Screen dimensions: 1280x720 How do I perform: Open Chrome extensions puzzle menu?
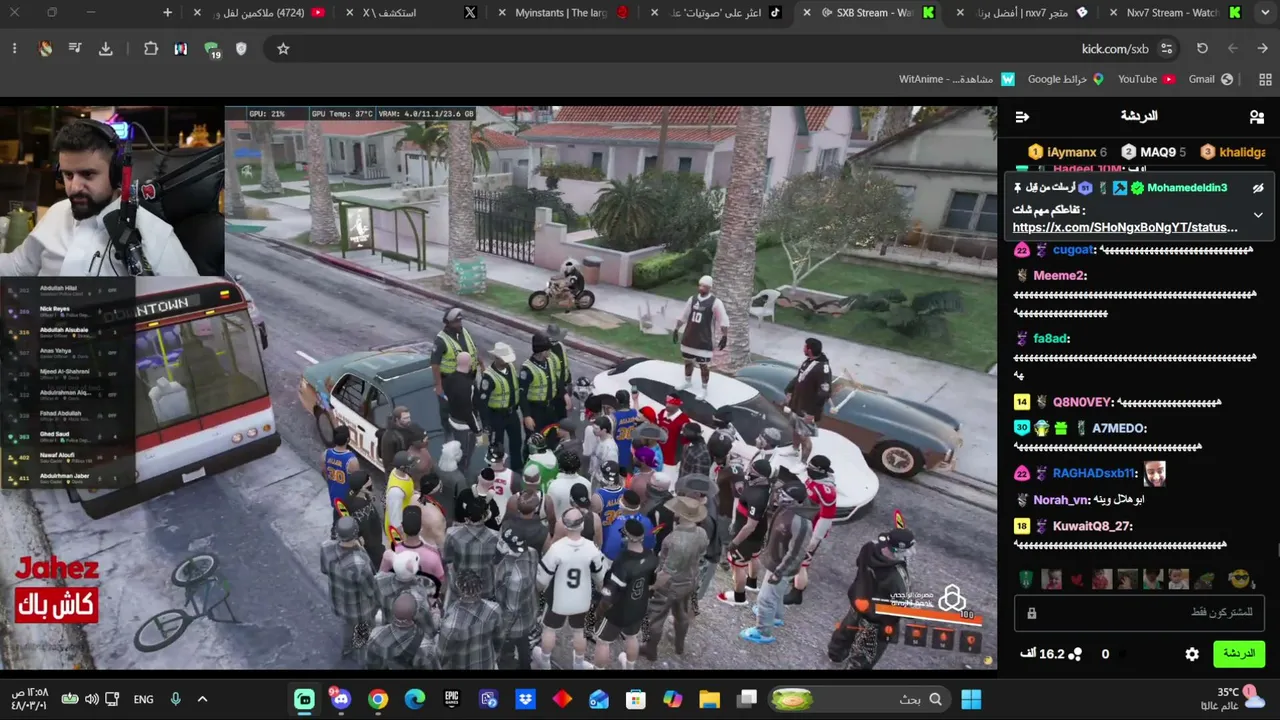151,48
